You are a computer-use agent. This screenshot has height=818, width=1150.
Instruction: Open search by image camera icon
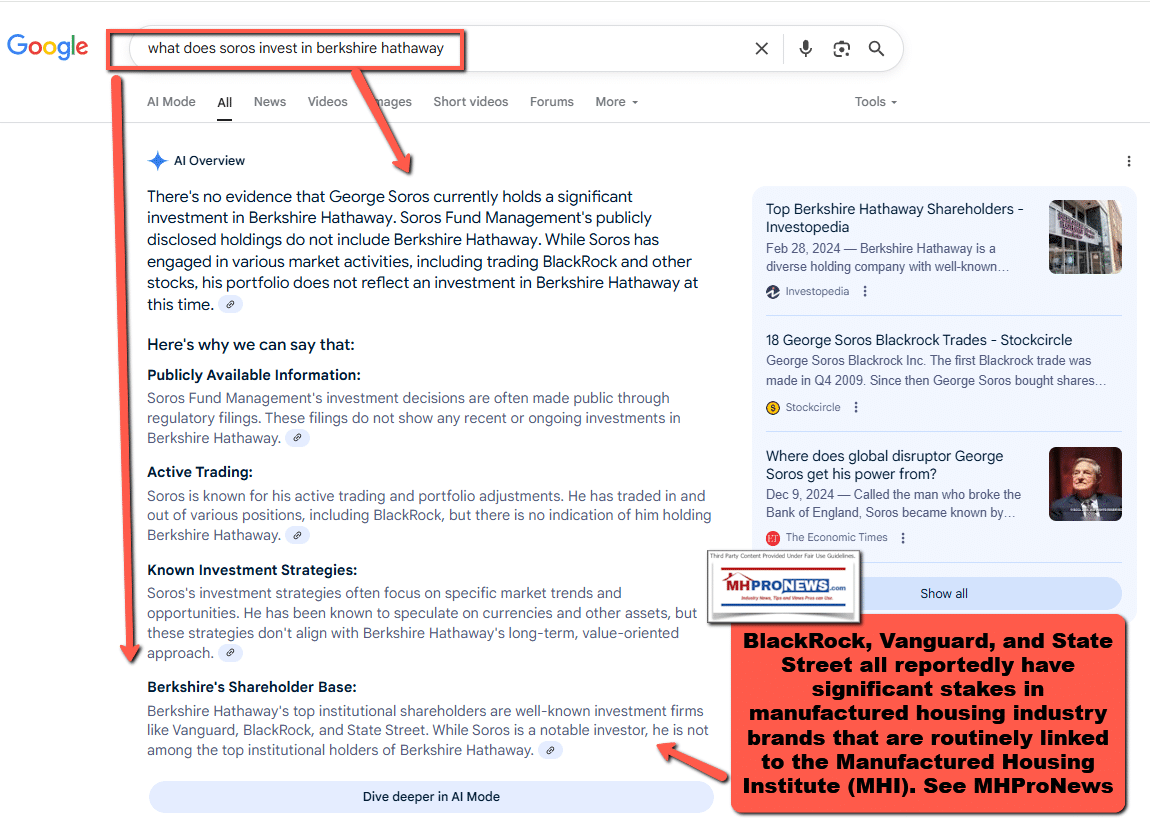click(x=841, y=48)
